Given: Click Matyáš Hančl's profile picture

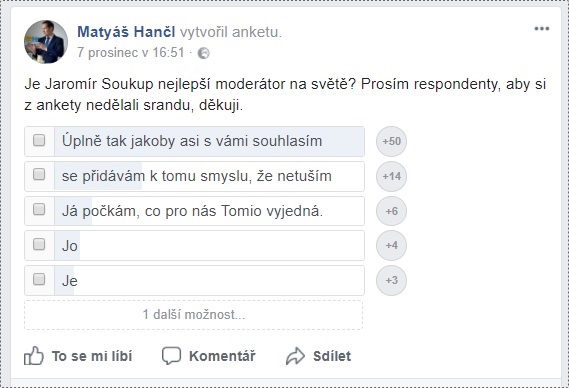Looking at the screenshot, I should click(46, 42).
